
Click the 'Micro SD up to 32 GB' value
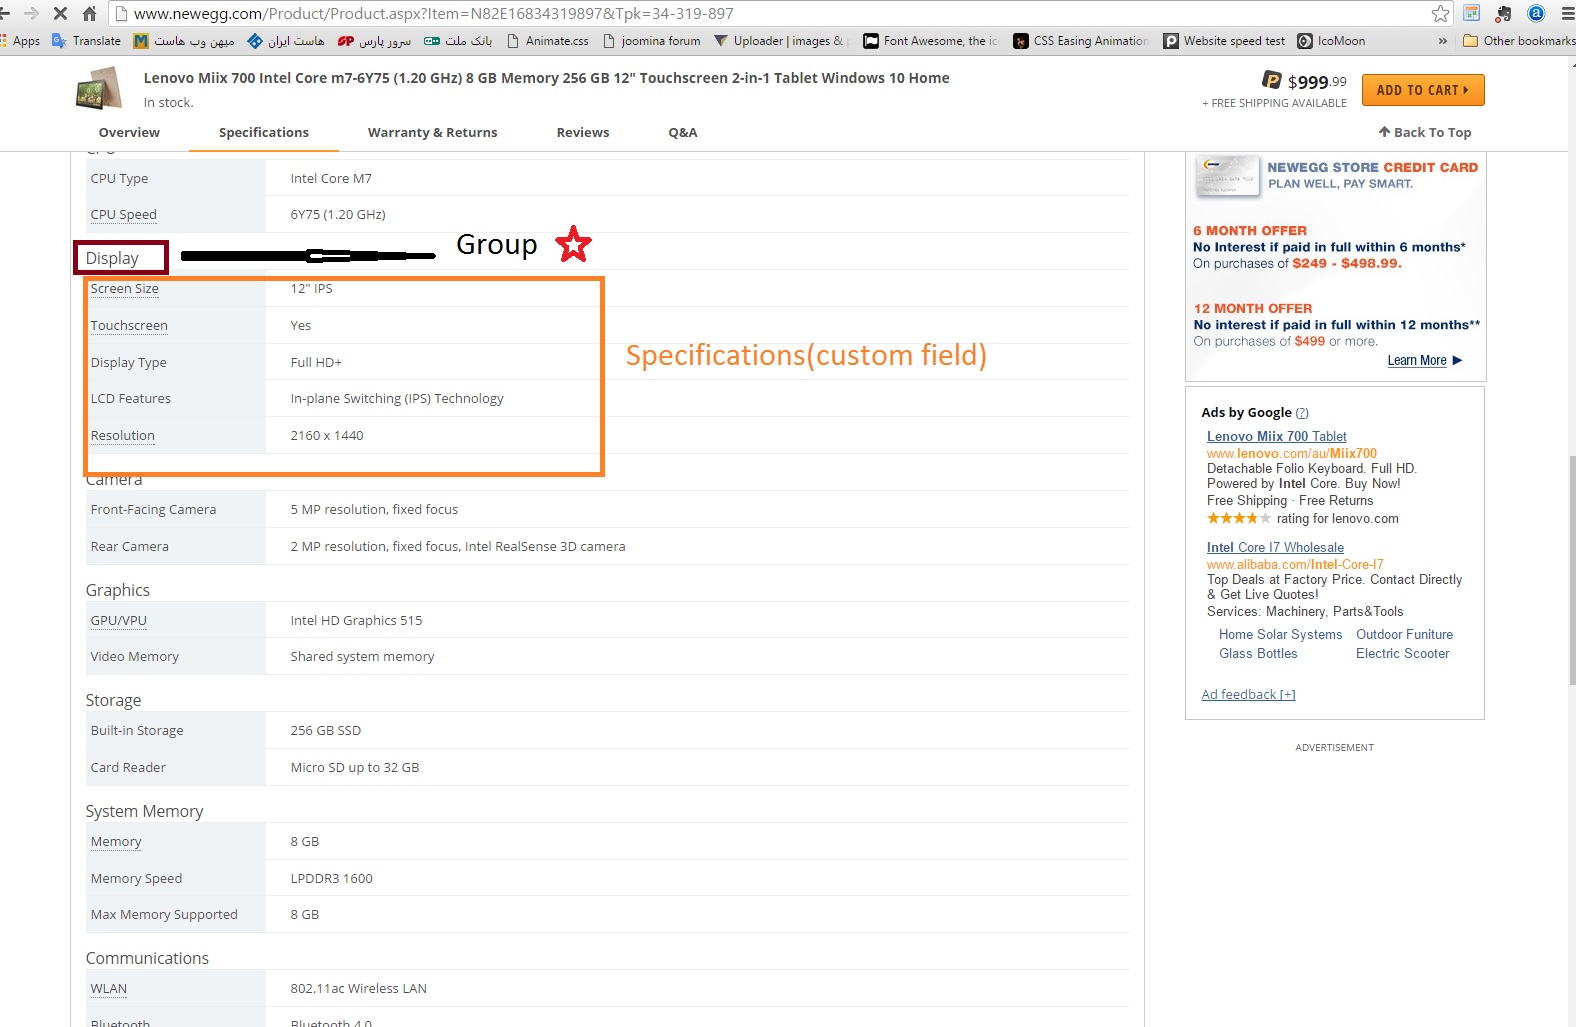click(355, 768)
